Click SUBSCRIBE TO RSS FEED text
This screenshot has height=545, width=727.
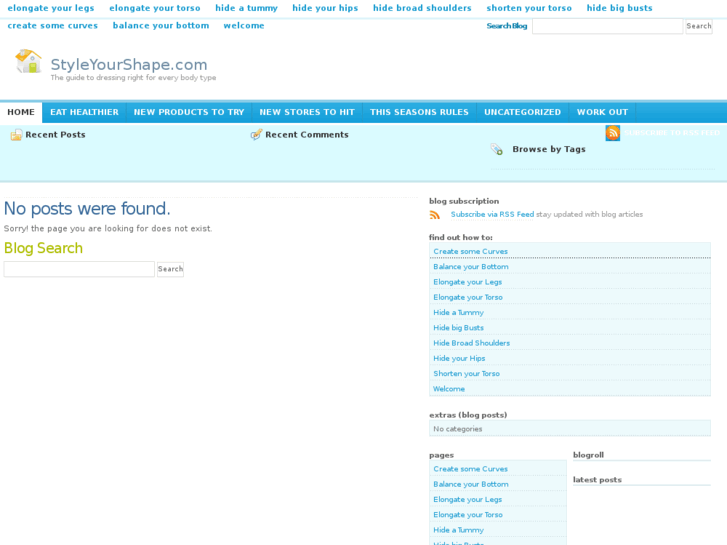pos(672,133)
